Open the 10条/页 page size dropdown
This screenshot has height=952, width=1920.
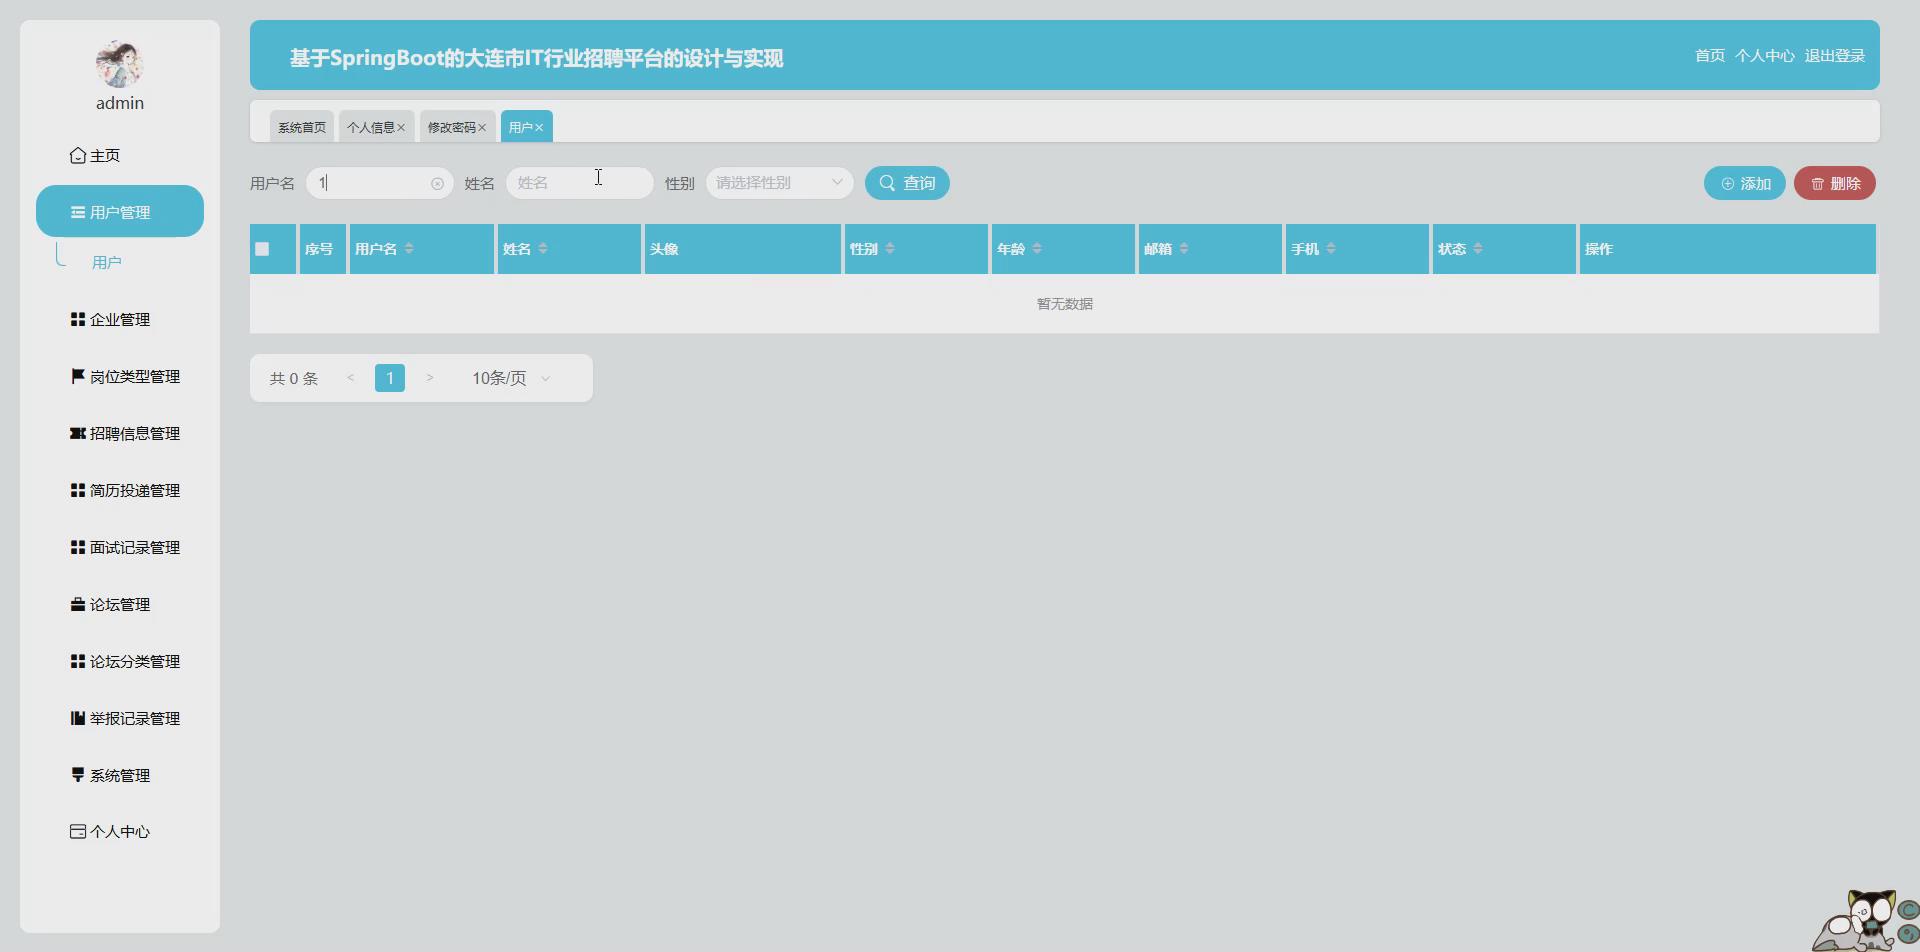(511, 378)
